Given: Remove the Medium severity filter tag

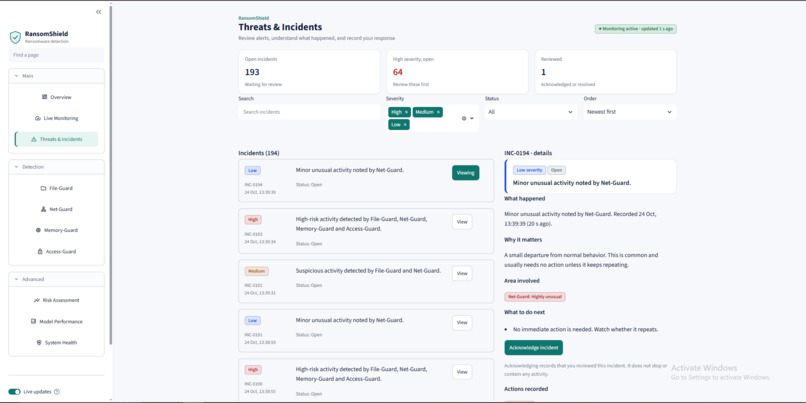Looking at the screenshot, I should [x=438, y=112].
